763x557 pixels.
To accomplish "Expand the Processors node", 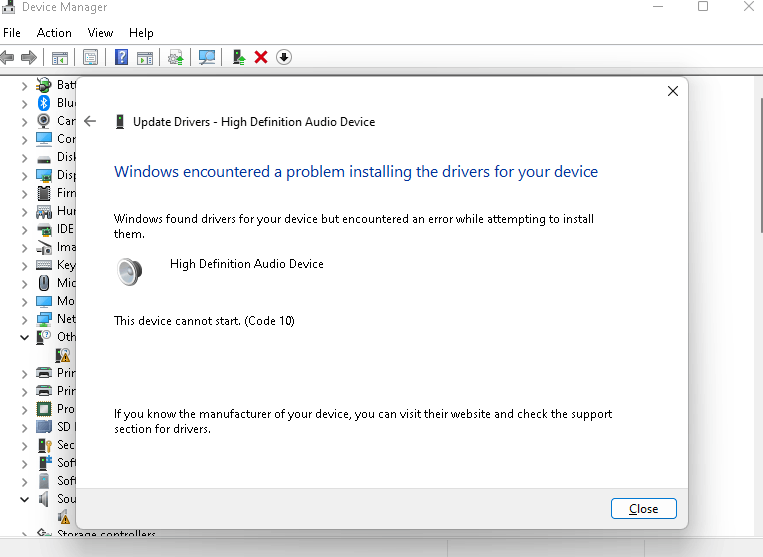I will coord(24,410).
